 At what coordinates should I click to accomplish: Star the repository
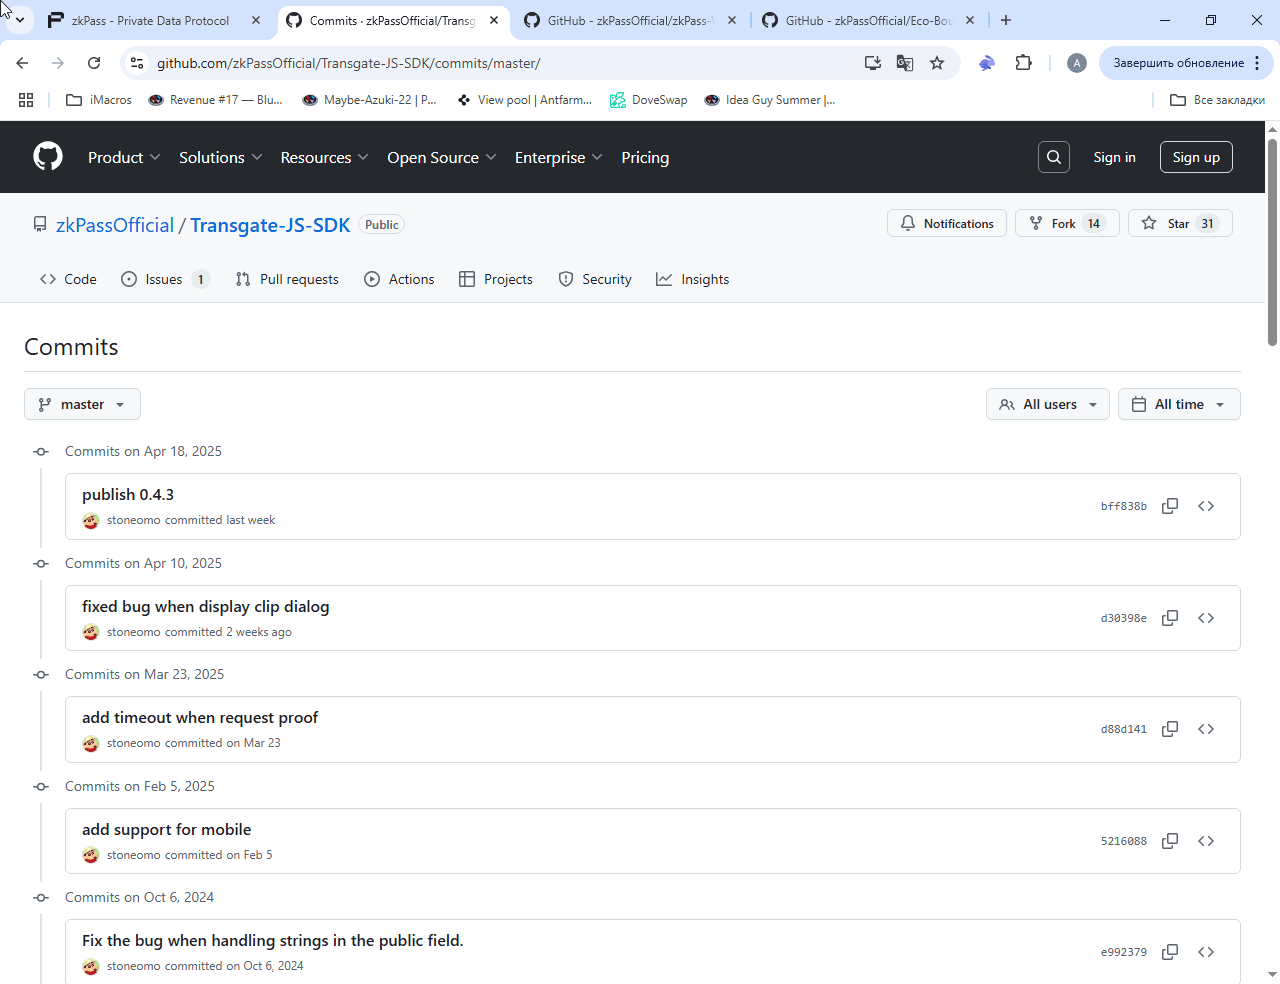pyautogui.click(x=1180, y=223)
